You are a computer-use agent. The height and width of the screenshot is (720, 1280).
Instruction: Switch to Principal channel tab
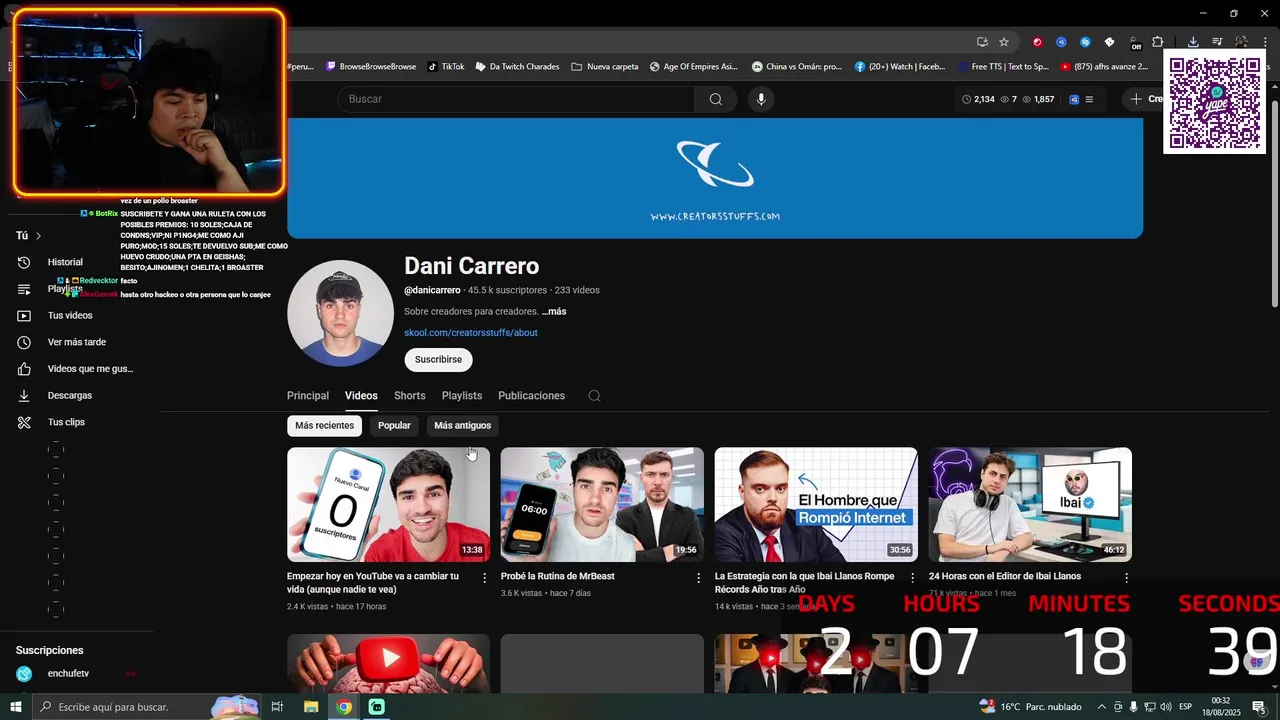[x=308, y=396]
